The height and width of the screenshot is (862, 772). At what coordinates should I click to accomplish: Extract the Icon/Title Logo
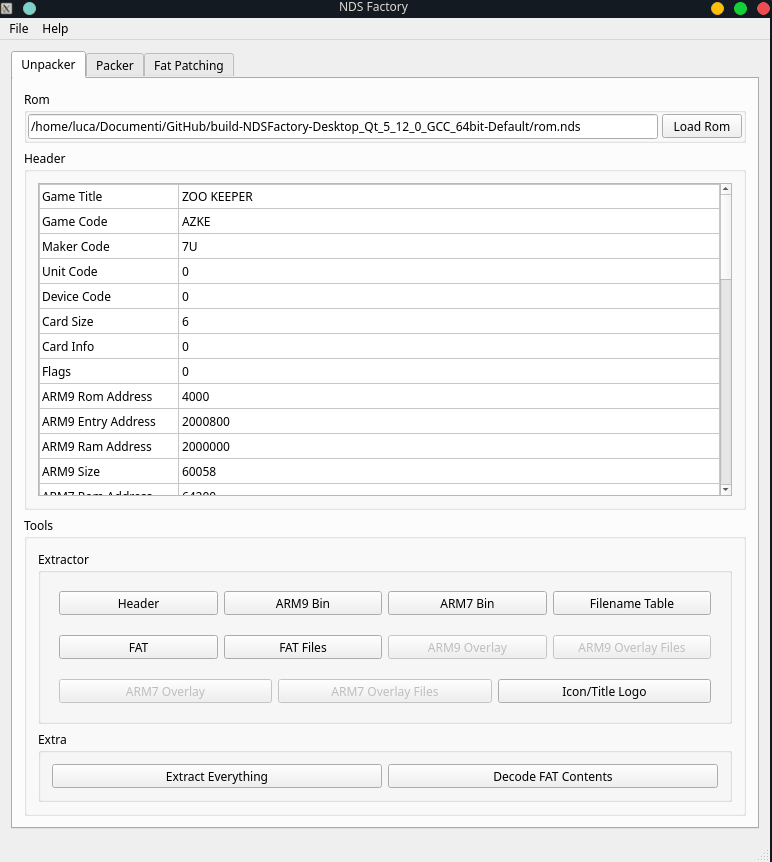604,691
